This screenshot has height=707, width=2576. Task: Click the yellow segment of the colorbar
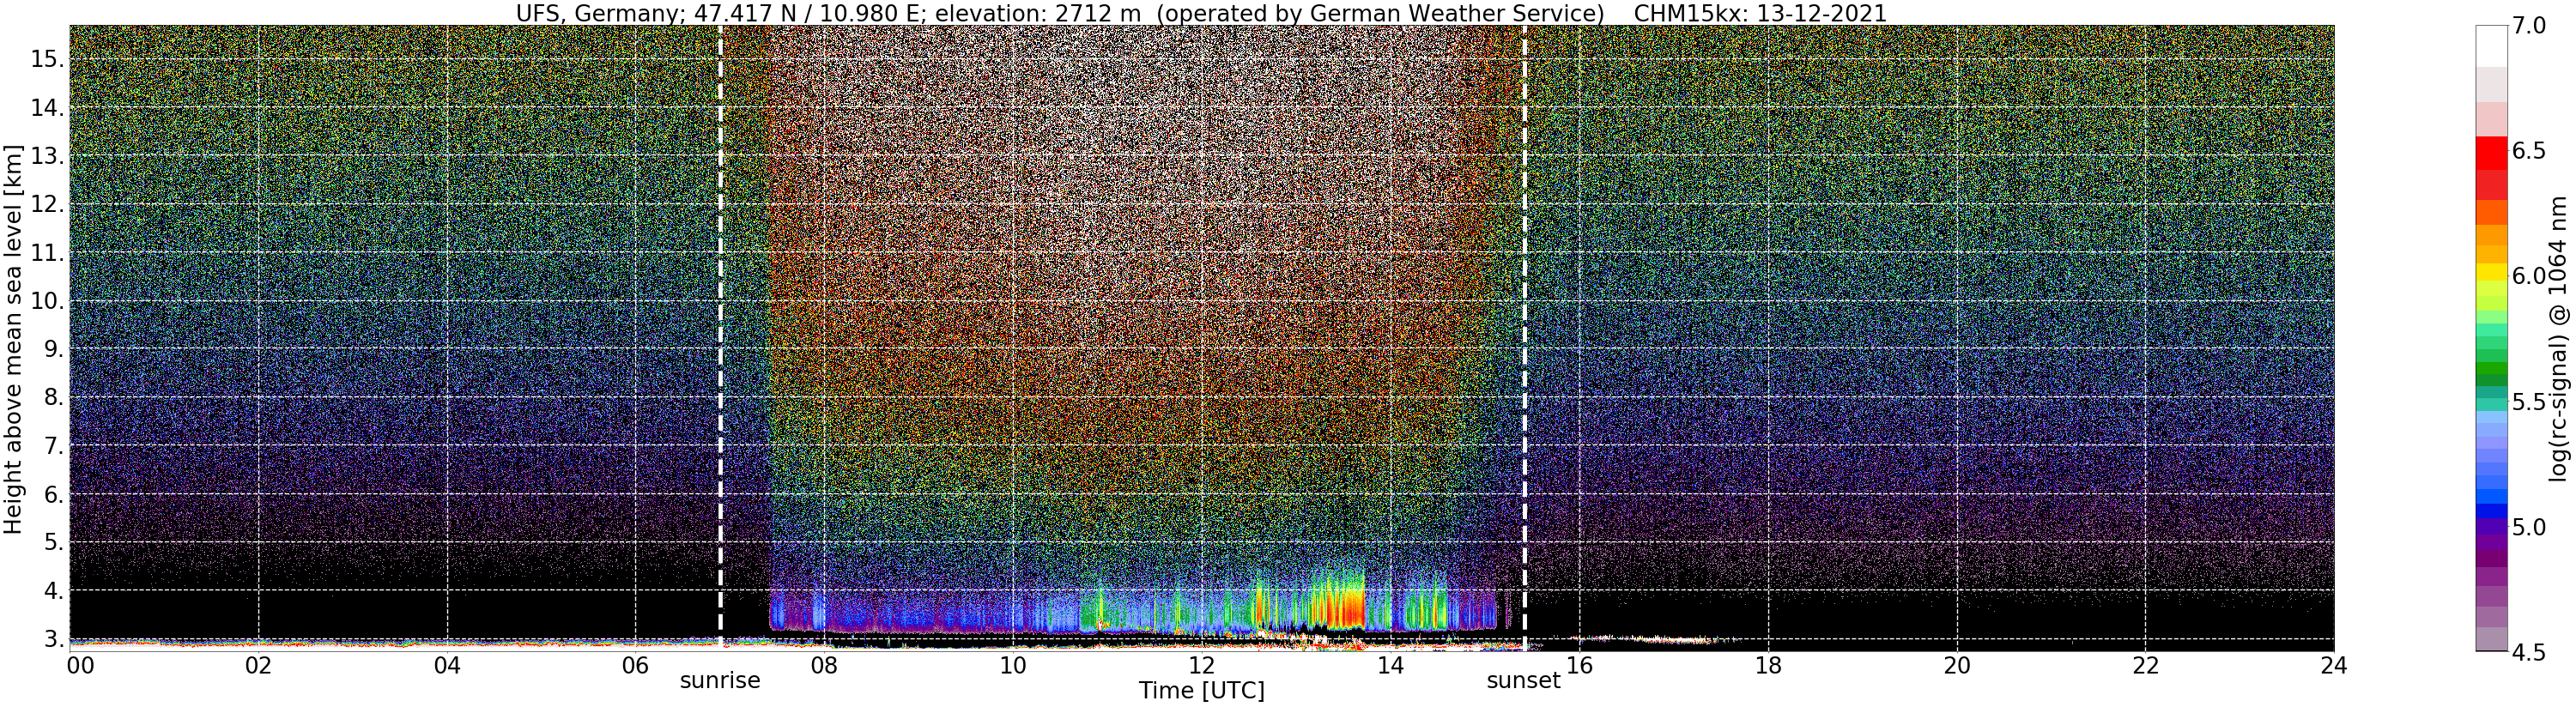coord(2490,272)
